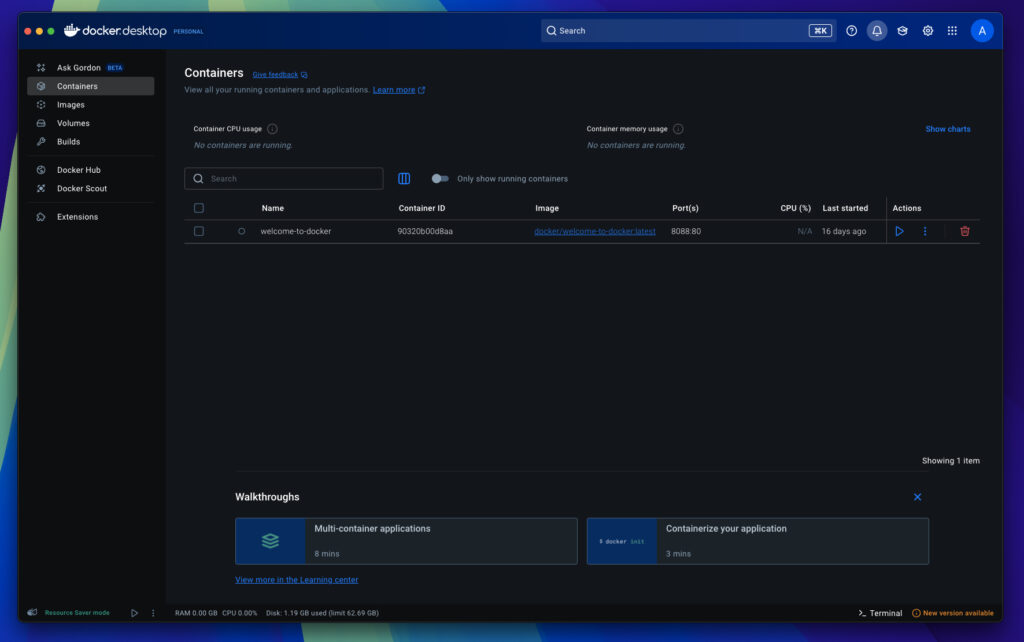
Task: Open the status bar three-dot engine menu
Action: 153,613
